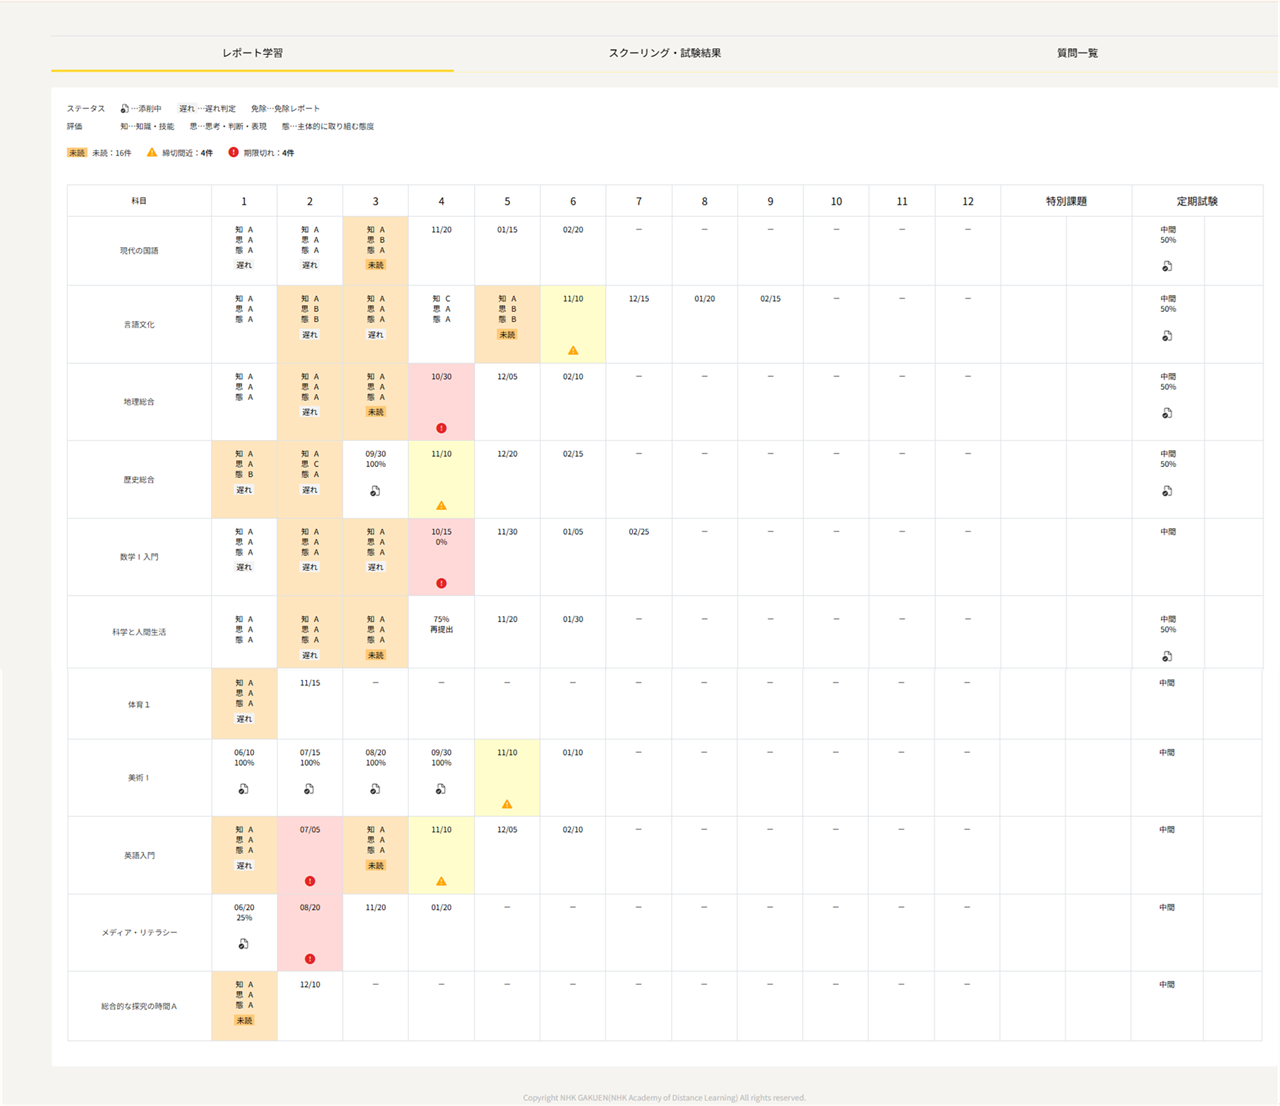Open unread report 1 of 総合的な探究の時間A
The height and width of the screenshot is (1106, 1280).
(x=244, y=1005)
